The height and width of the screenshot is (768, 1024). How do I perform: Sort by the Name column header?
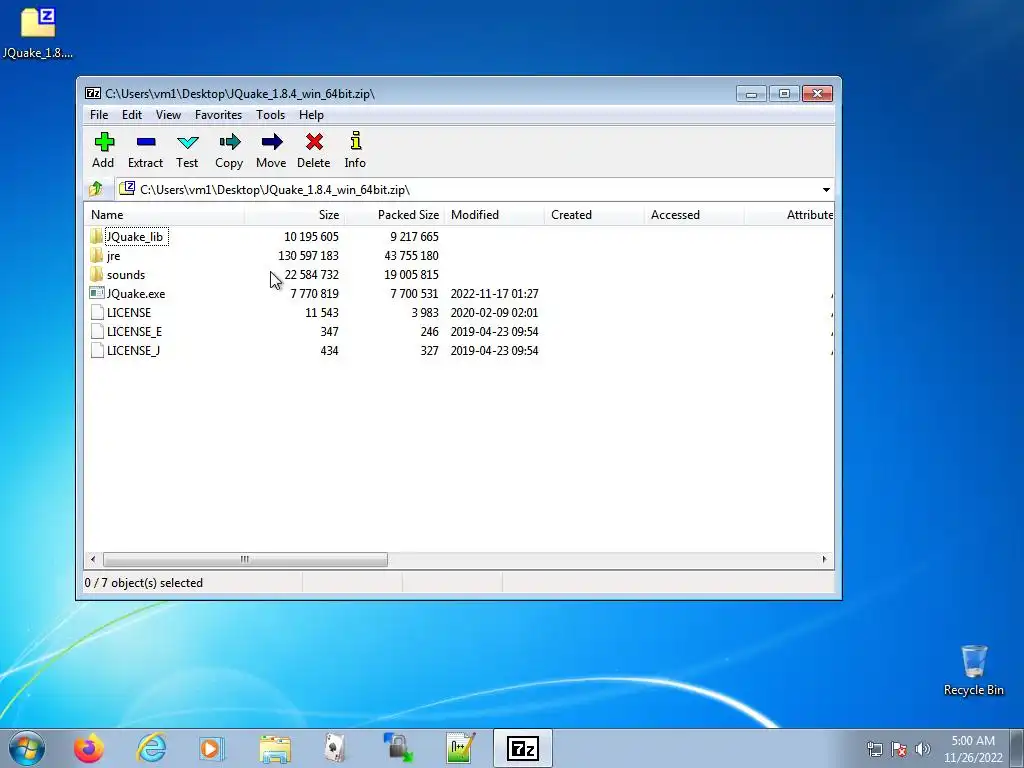point(165,215)
